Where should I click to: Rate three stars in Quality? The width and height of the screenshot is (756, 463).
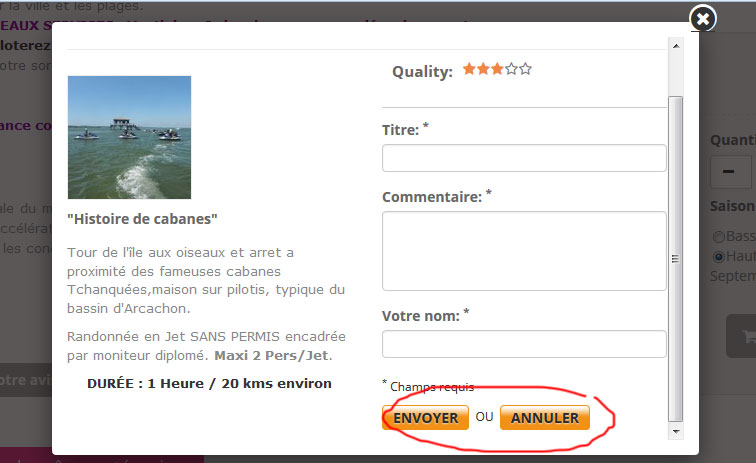click(x=497, y=69)
